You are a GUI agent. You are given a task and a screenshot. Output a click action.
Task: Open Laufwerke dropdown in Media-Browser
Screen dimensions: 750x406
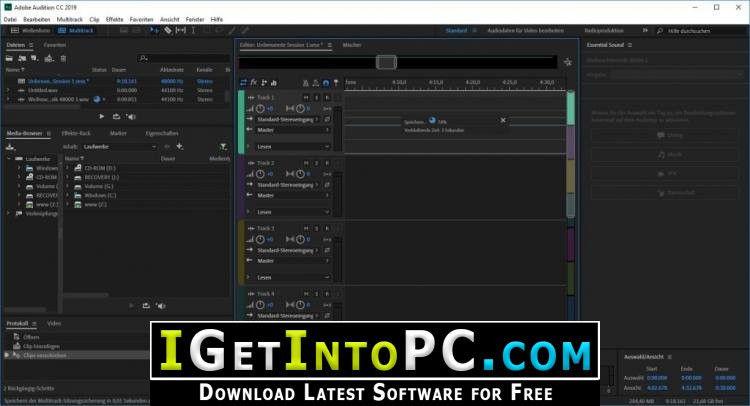(x=120, y=146)
